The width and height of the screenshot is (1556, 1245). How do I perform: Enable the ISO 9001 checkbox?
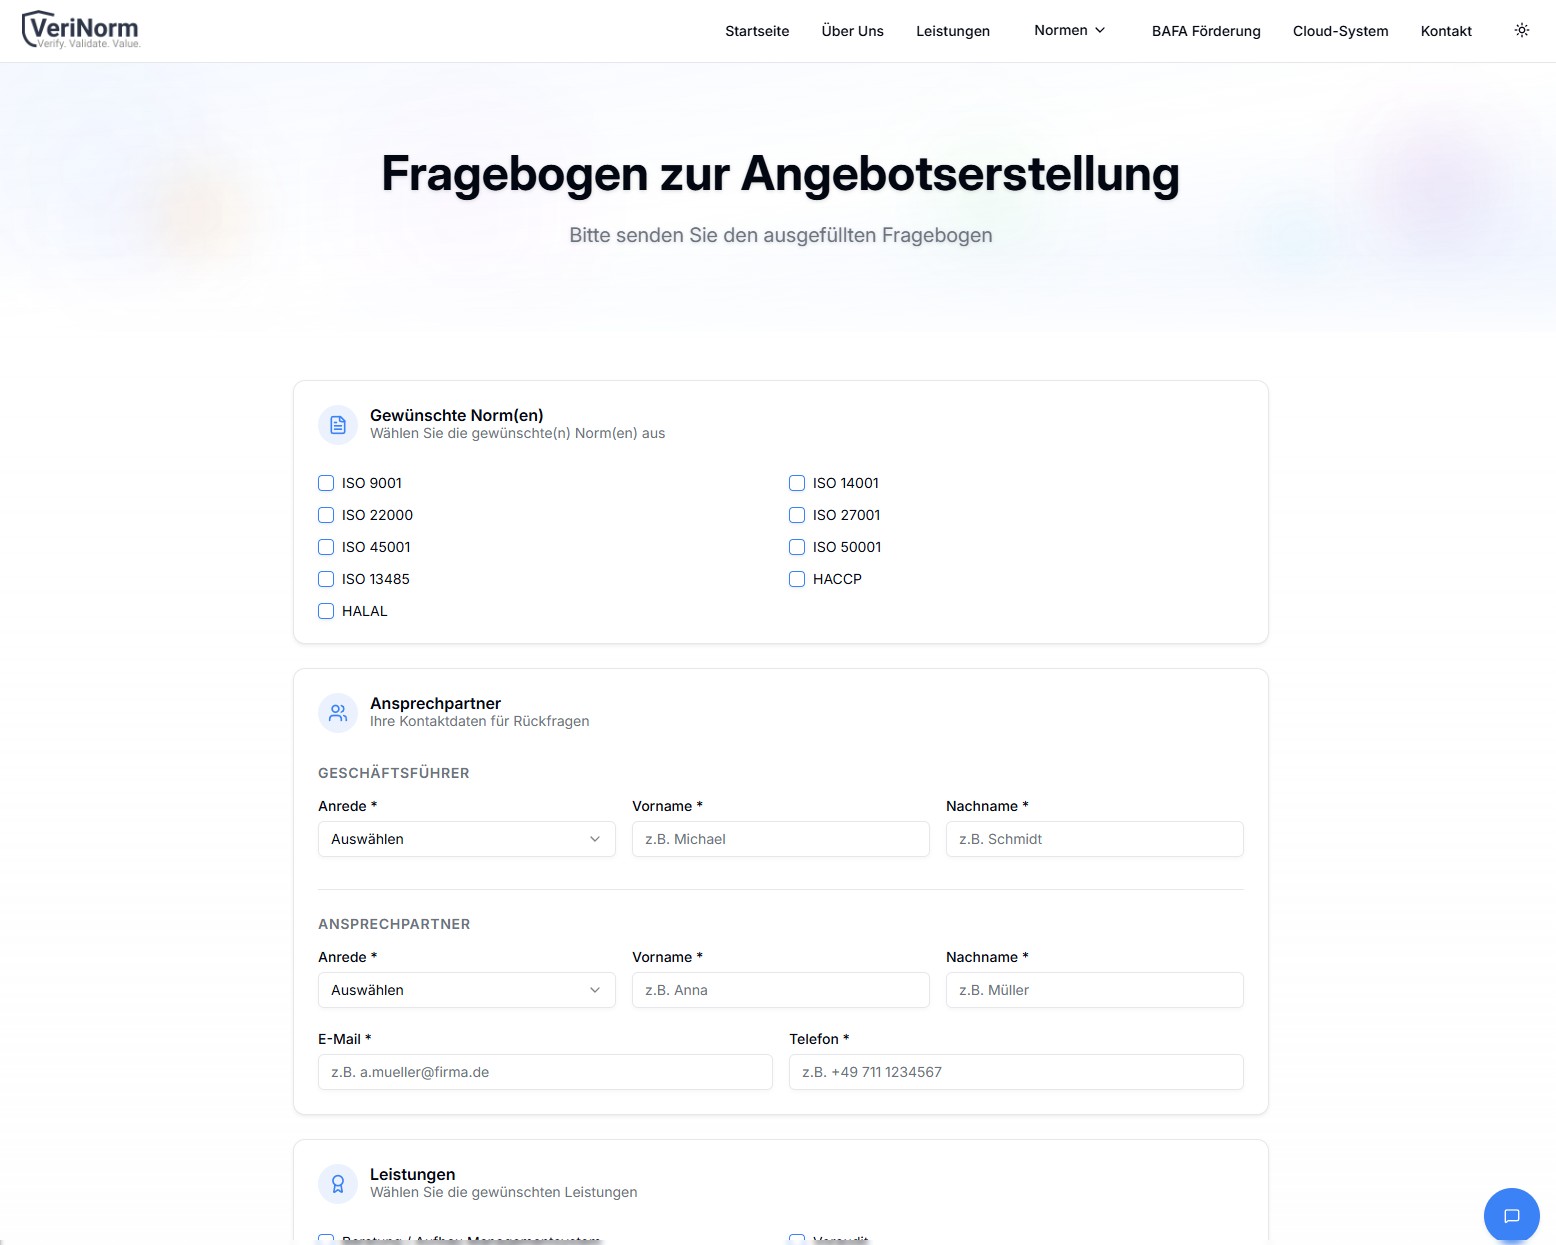point(326,482)
